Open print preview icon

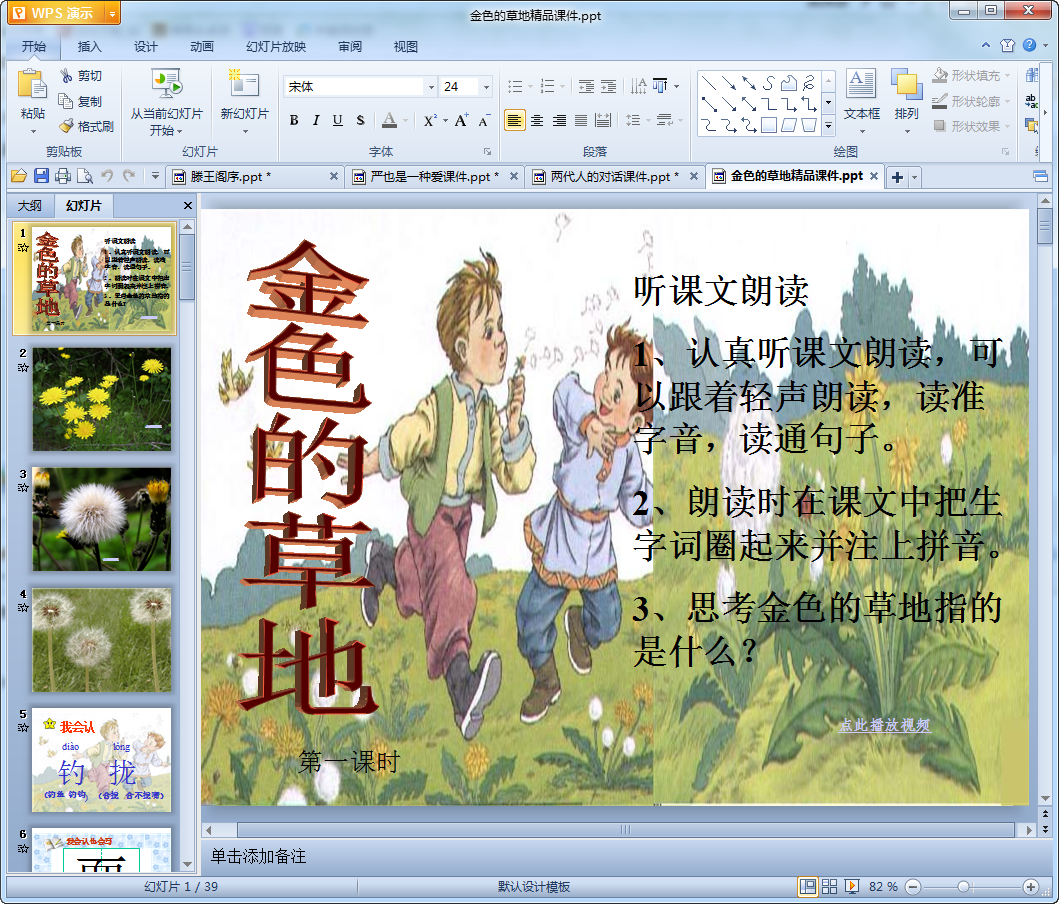coord(85,177)
